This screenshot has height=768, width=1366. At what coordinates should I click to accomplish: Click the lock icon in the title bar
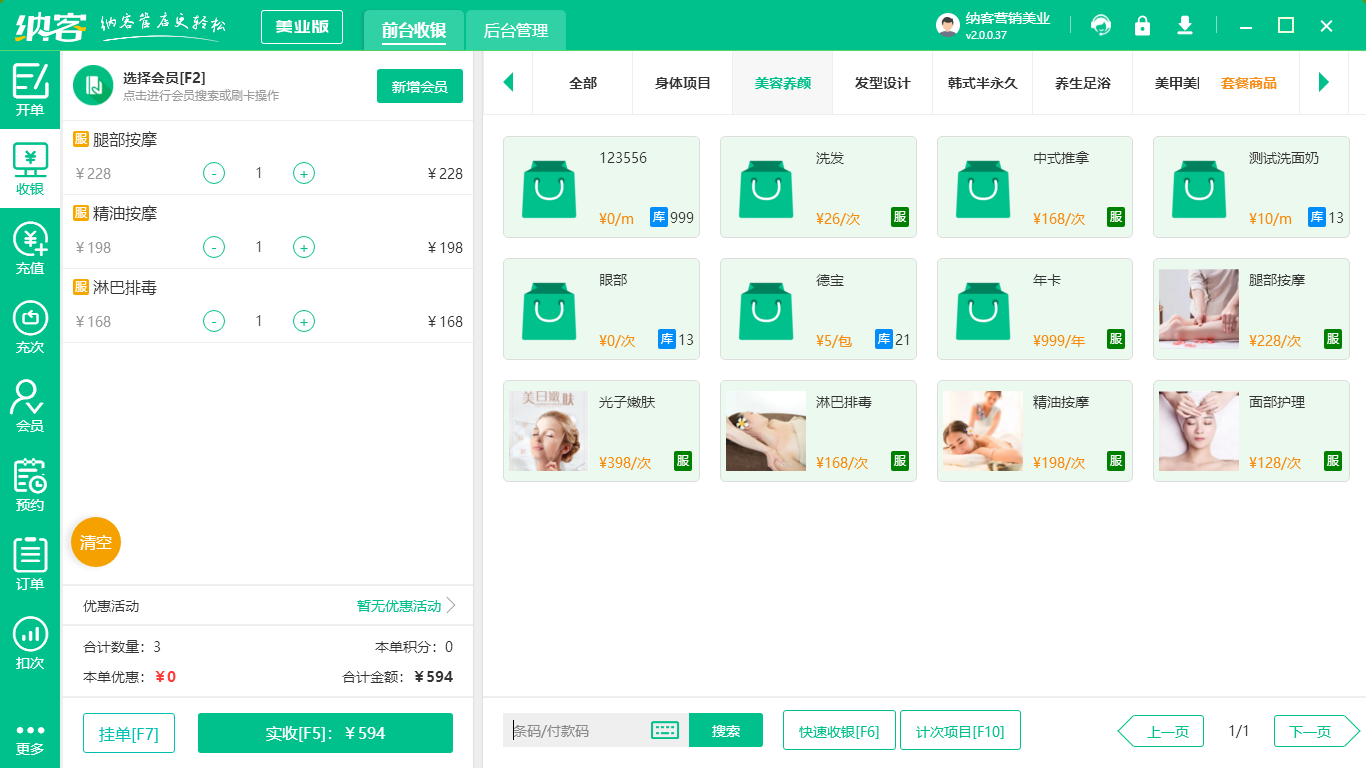click(x=1142, y=26)
